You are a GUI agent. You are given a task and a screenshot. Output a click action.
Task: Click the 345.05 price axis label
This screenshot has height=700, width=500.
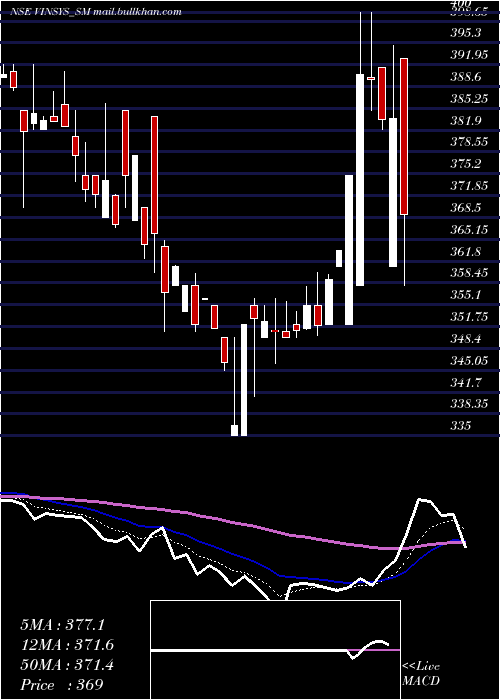point(468,360)
